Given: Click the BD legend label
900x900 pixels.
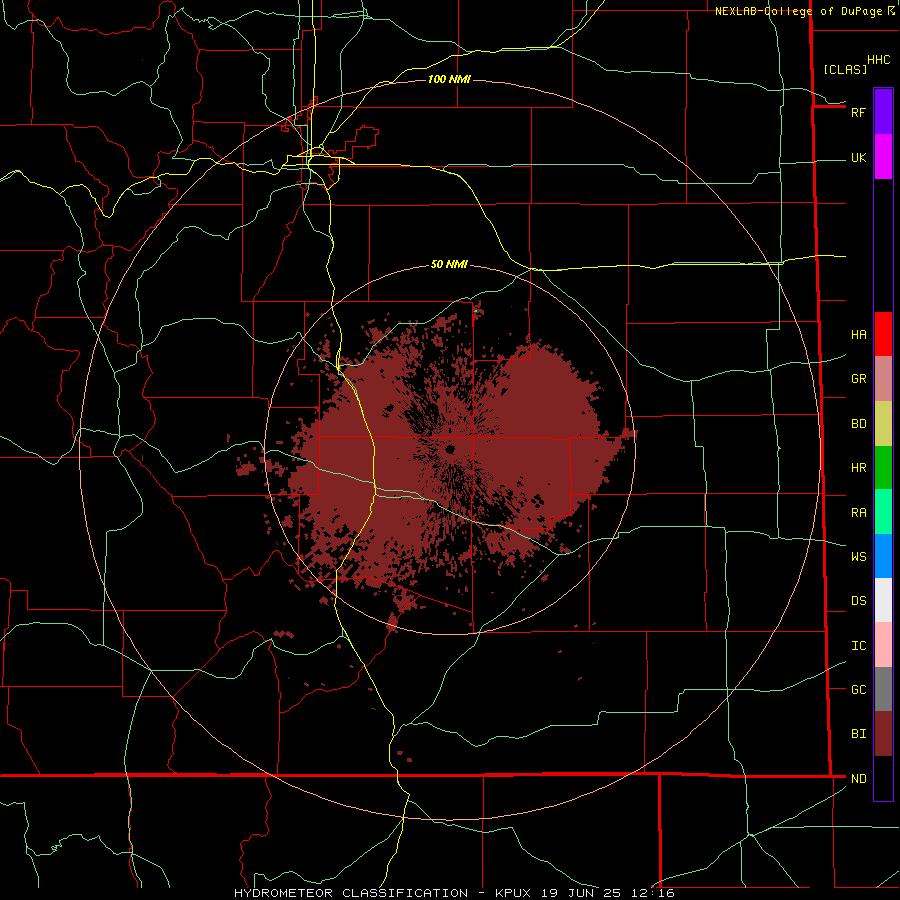Looking at the screenshot, I should click(x=859, y=424).
